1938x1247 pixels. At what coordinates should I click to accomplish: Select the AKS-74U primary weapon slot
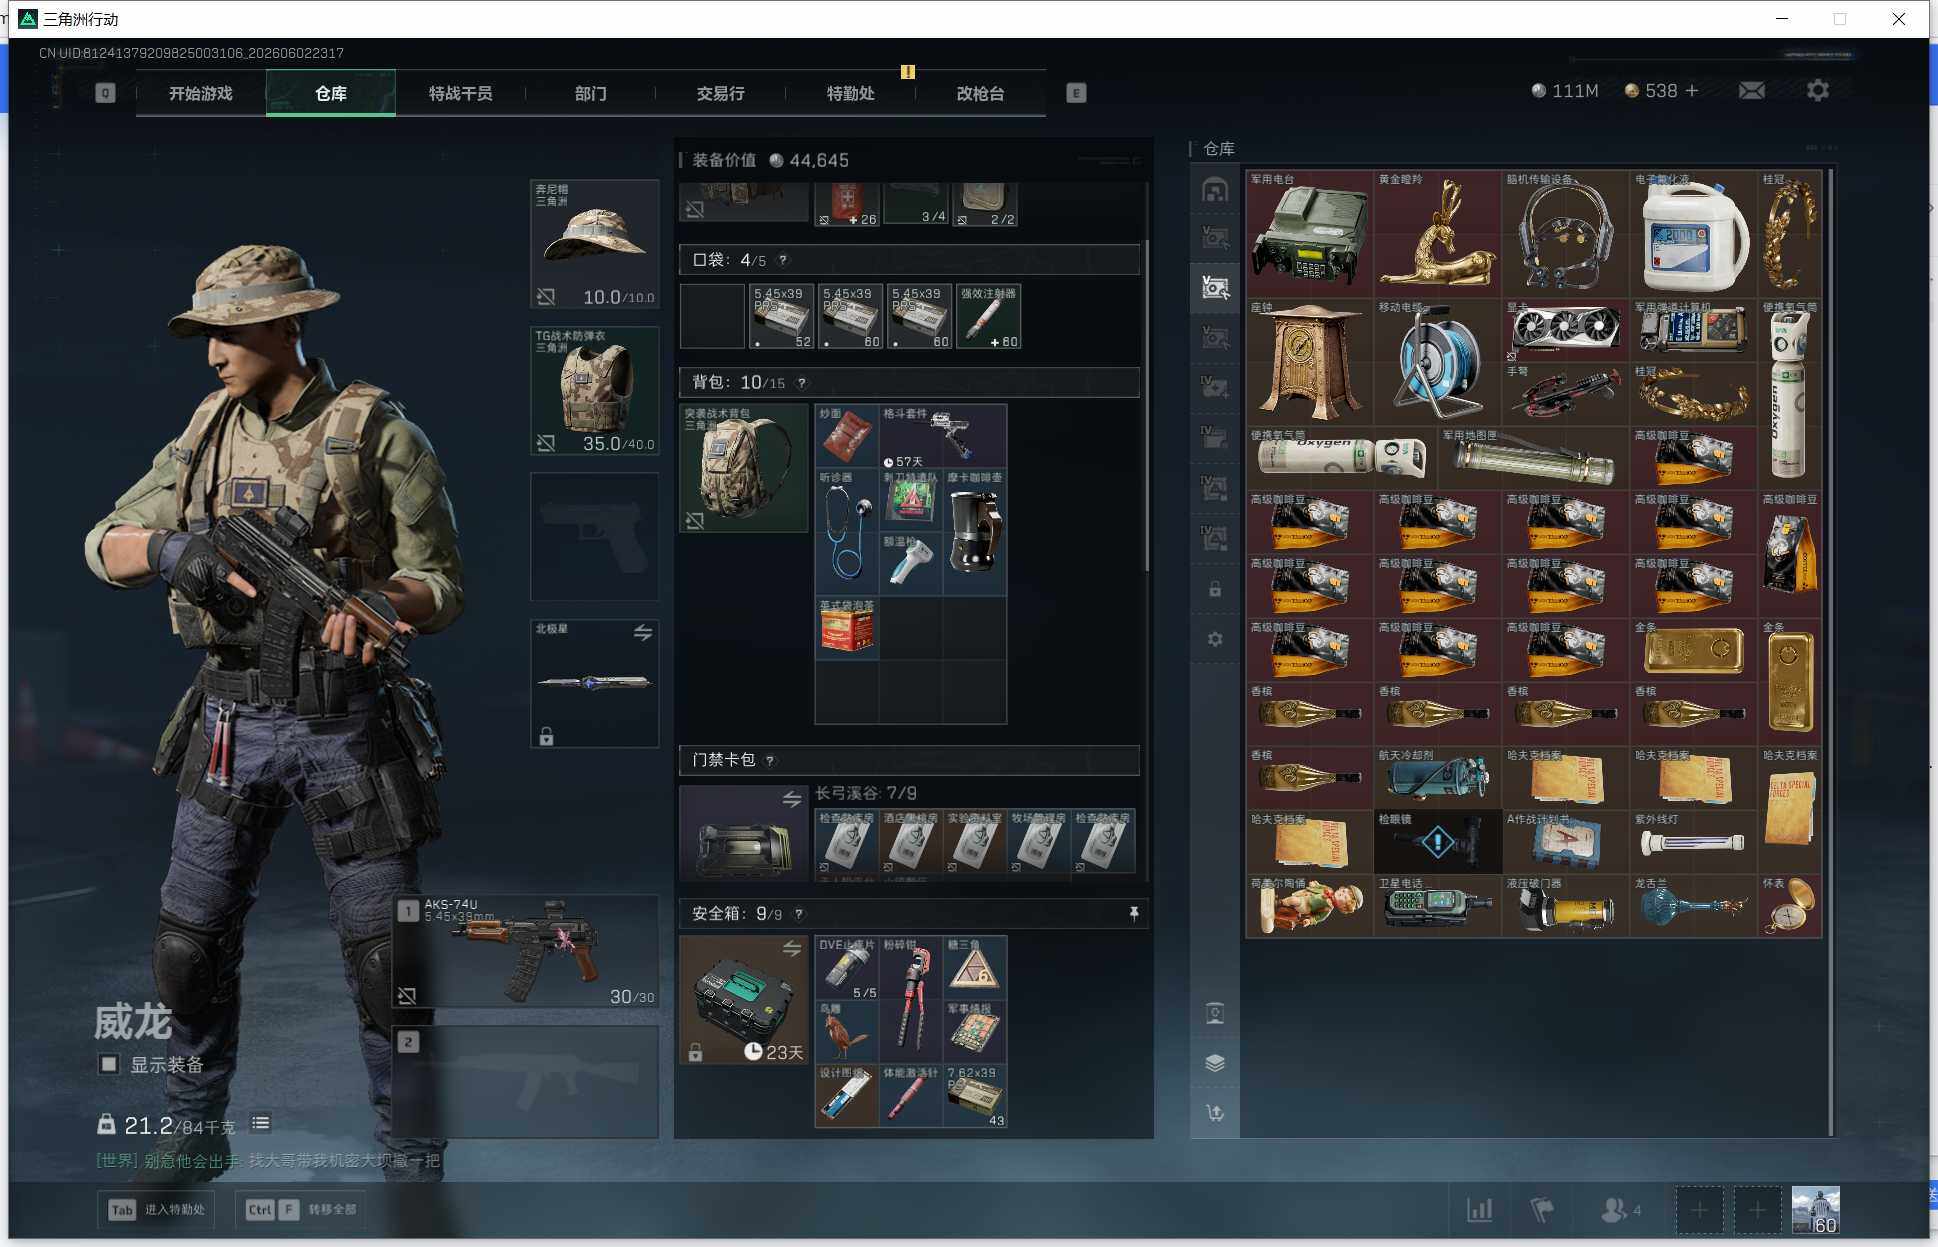tap(526, 951)
